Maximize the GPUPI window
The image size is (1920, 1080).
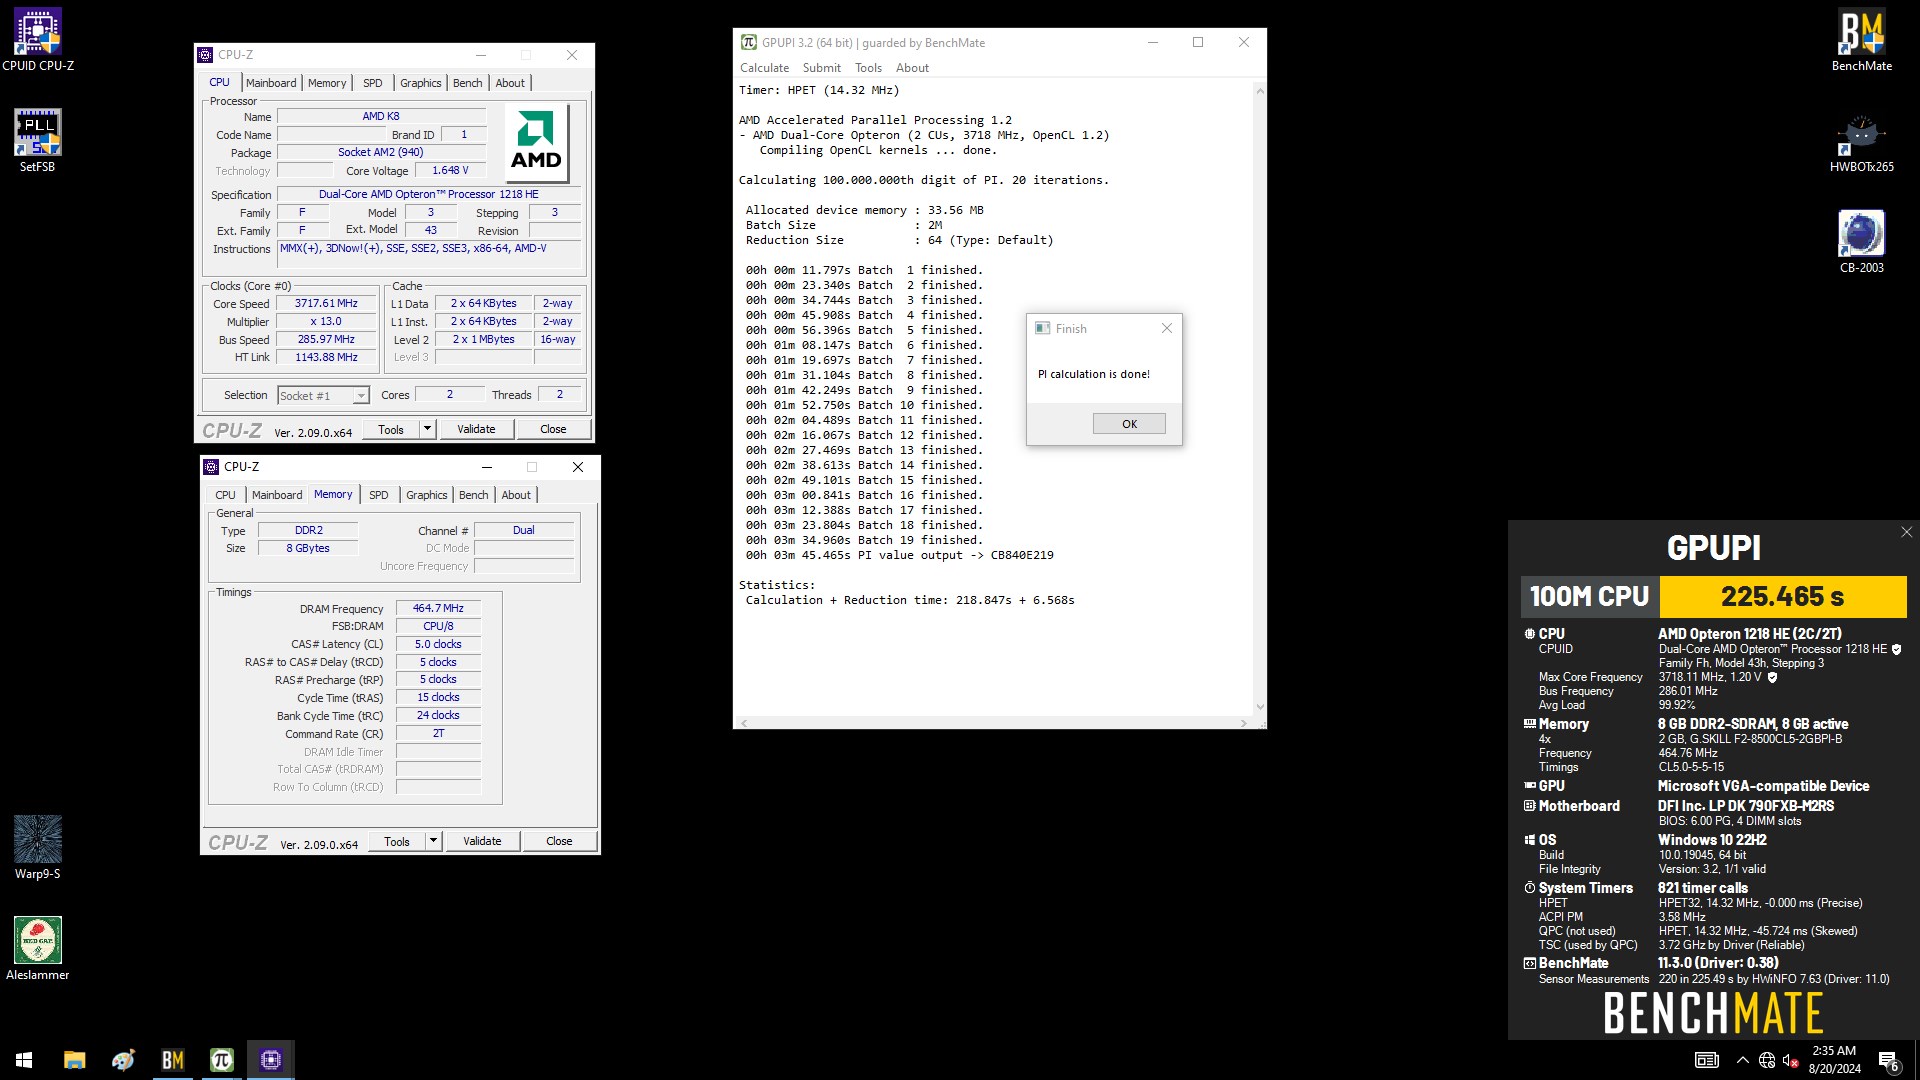[x=1198, y=42]
